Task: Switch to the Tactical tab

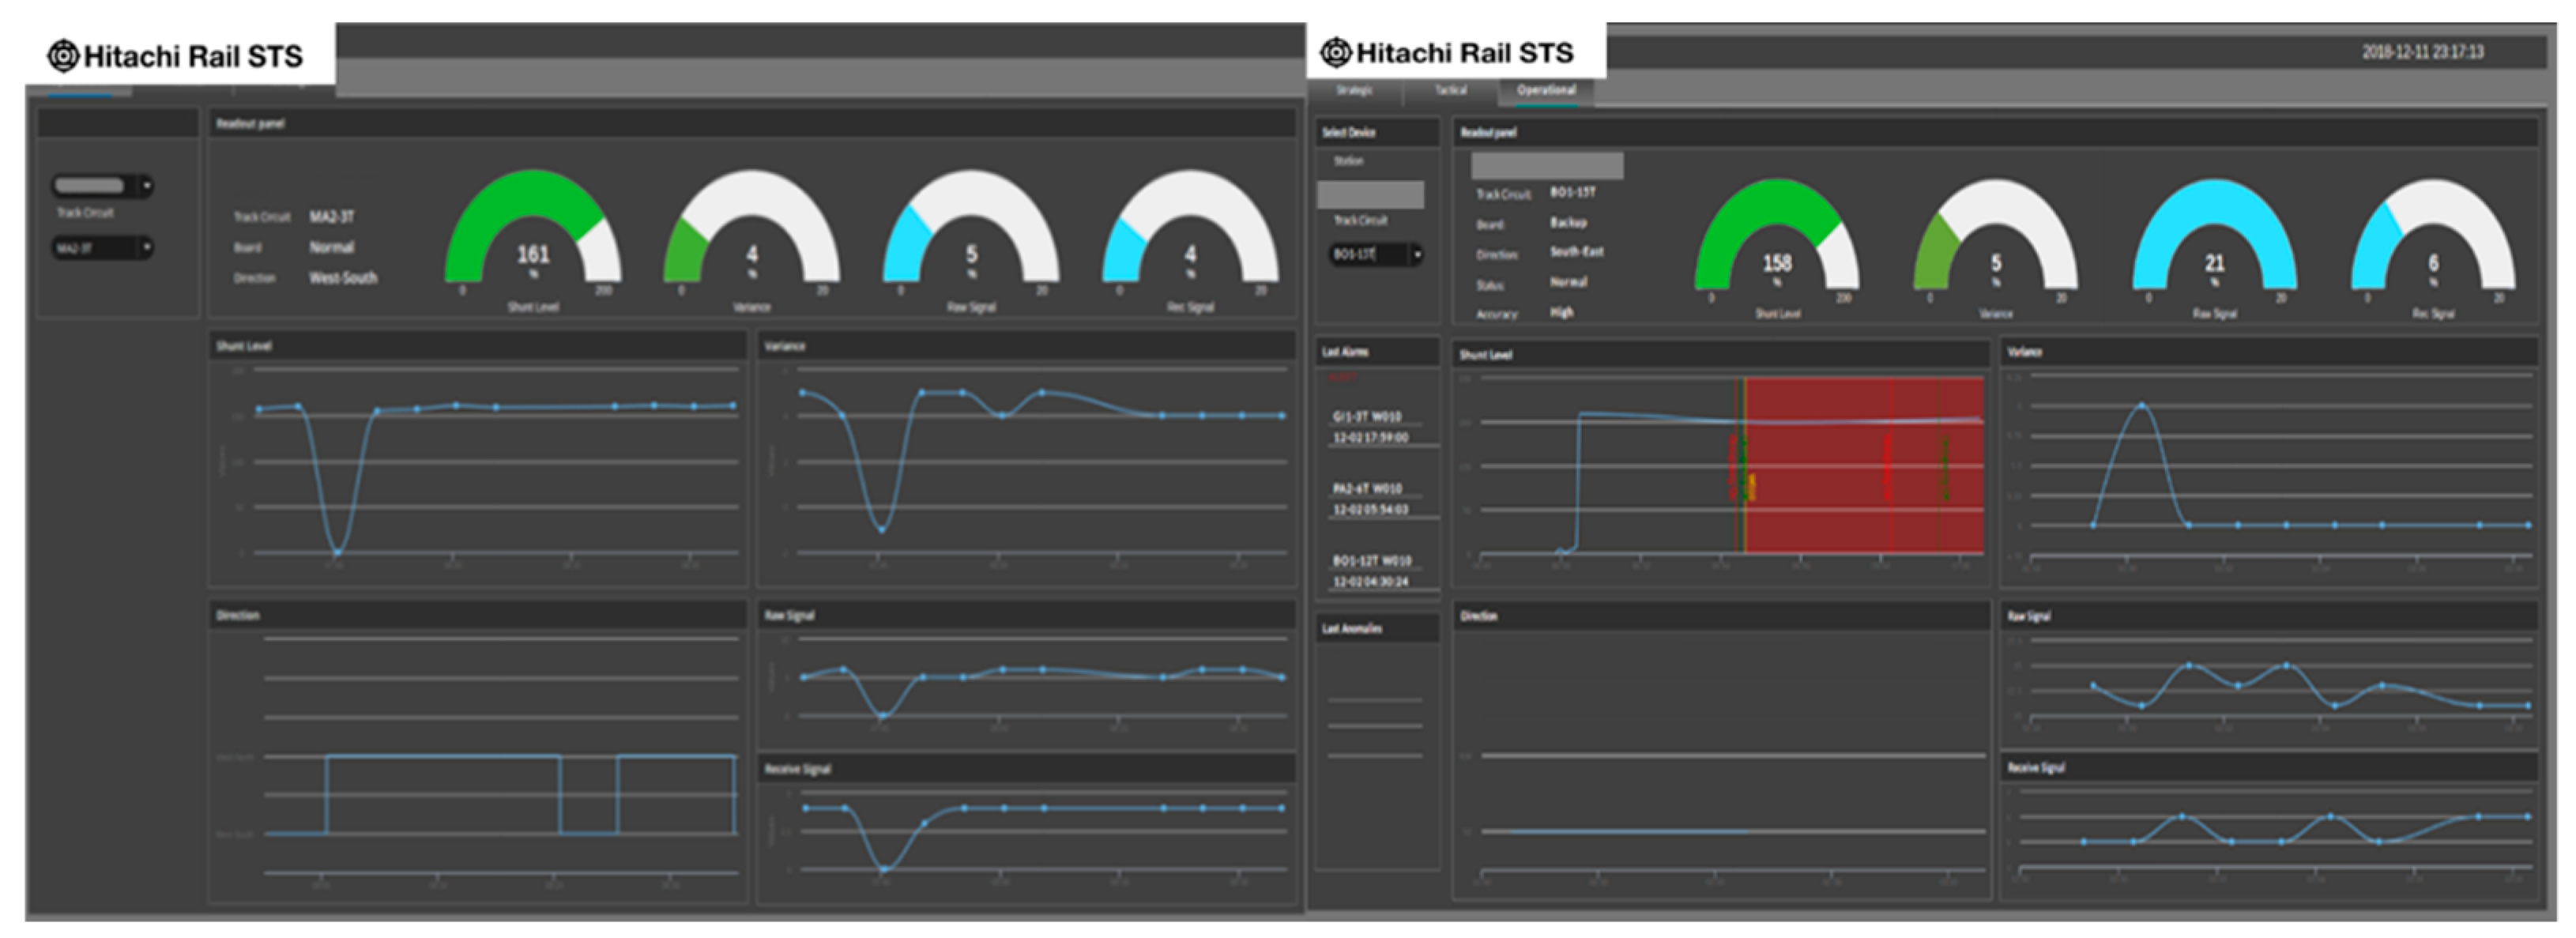Action: tap(1450, 90)
